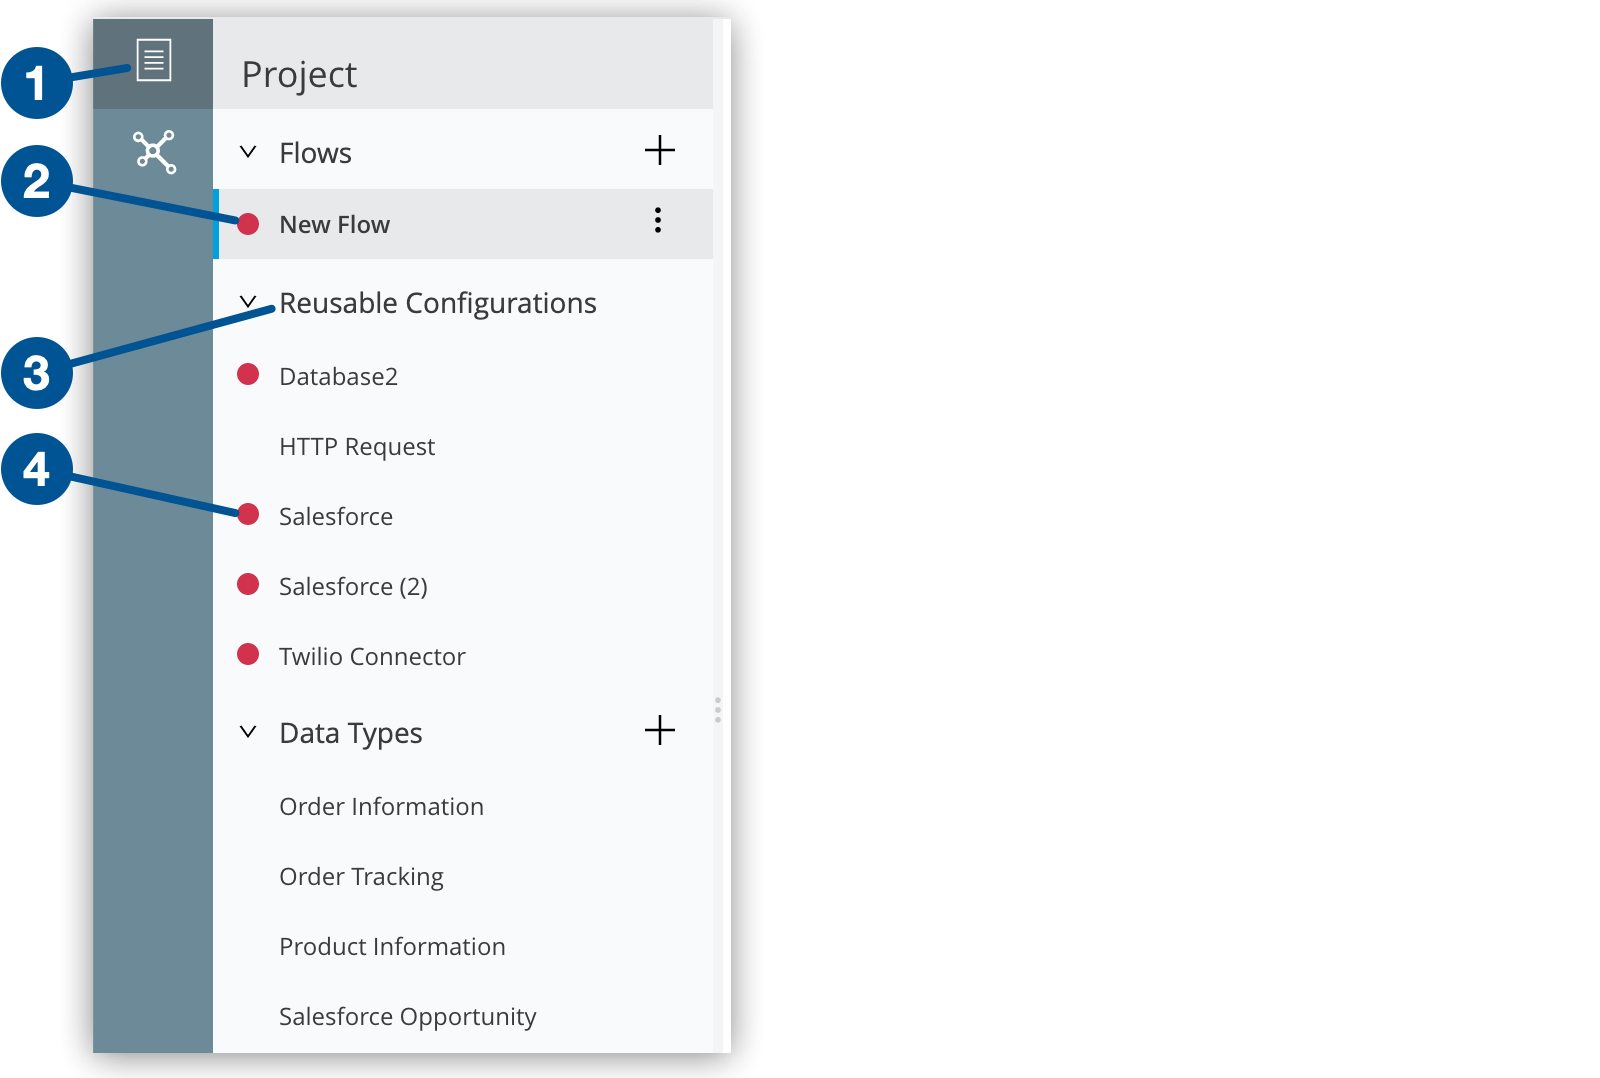Select the Order Tracking data type
1600x1078 pixels.
coord(361,877)
